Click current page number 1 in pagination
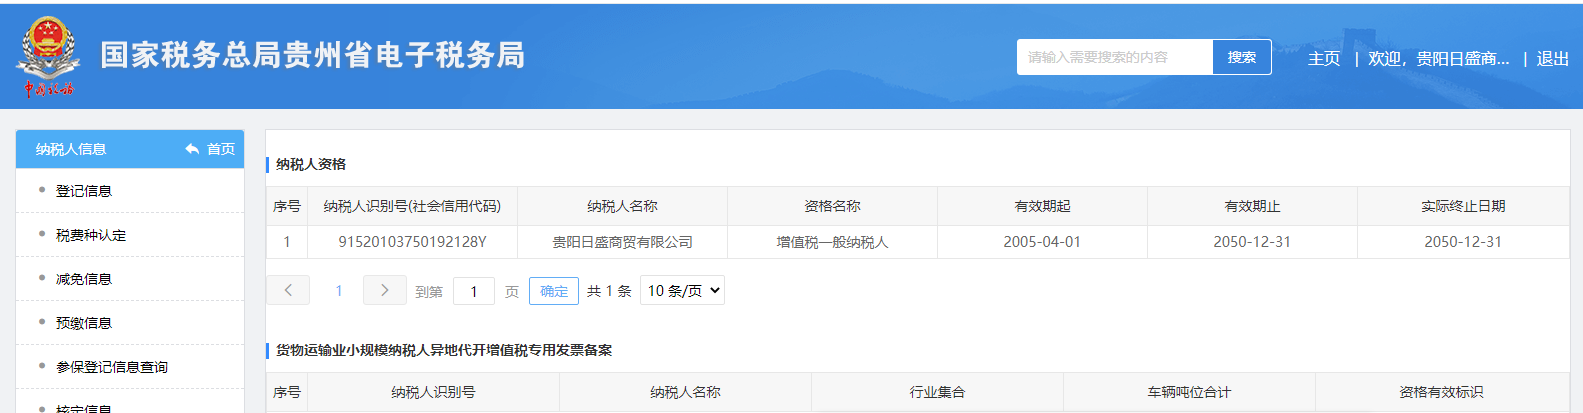Screen dimensions: 1583x413 (x=339, y=291)
